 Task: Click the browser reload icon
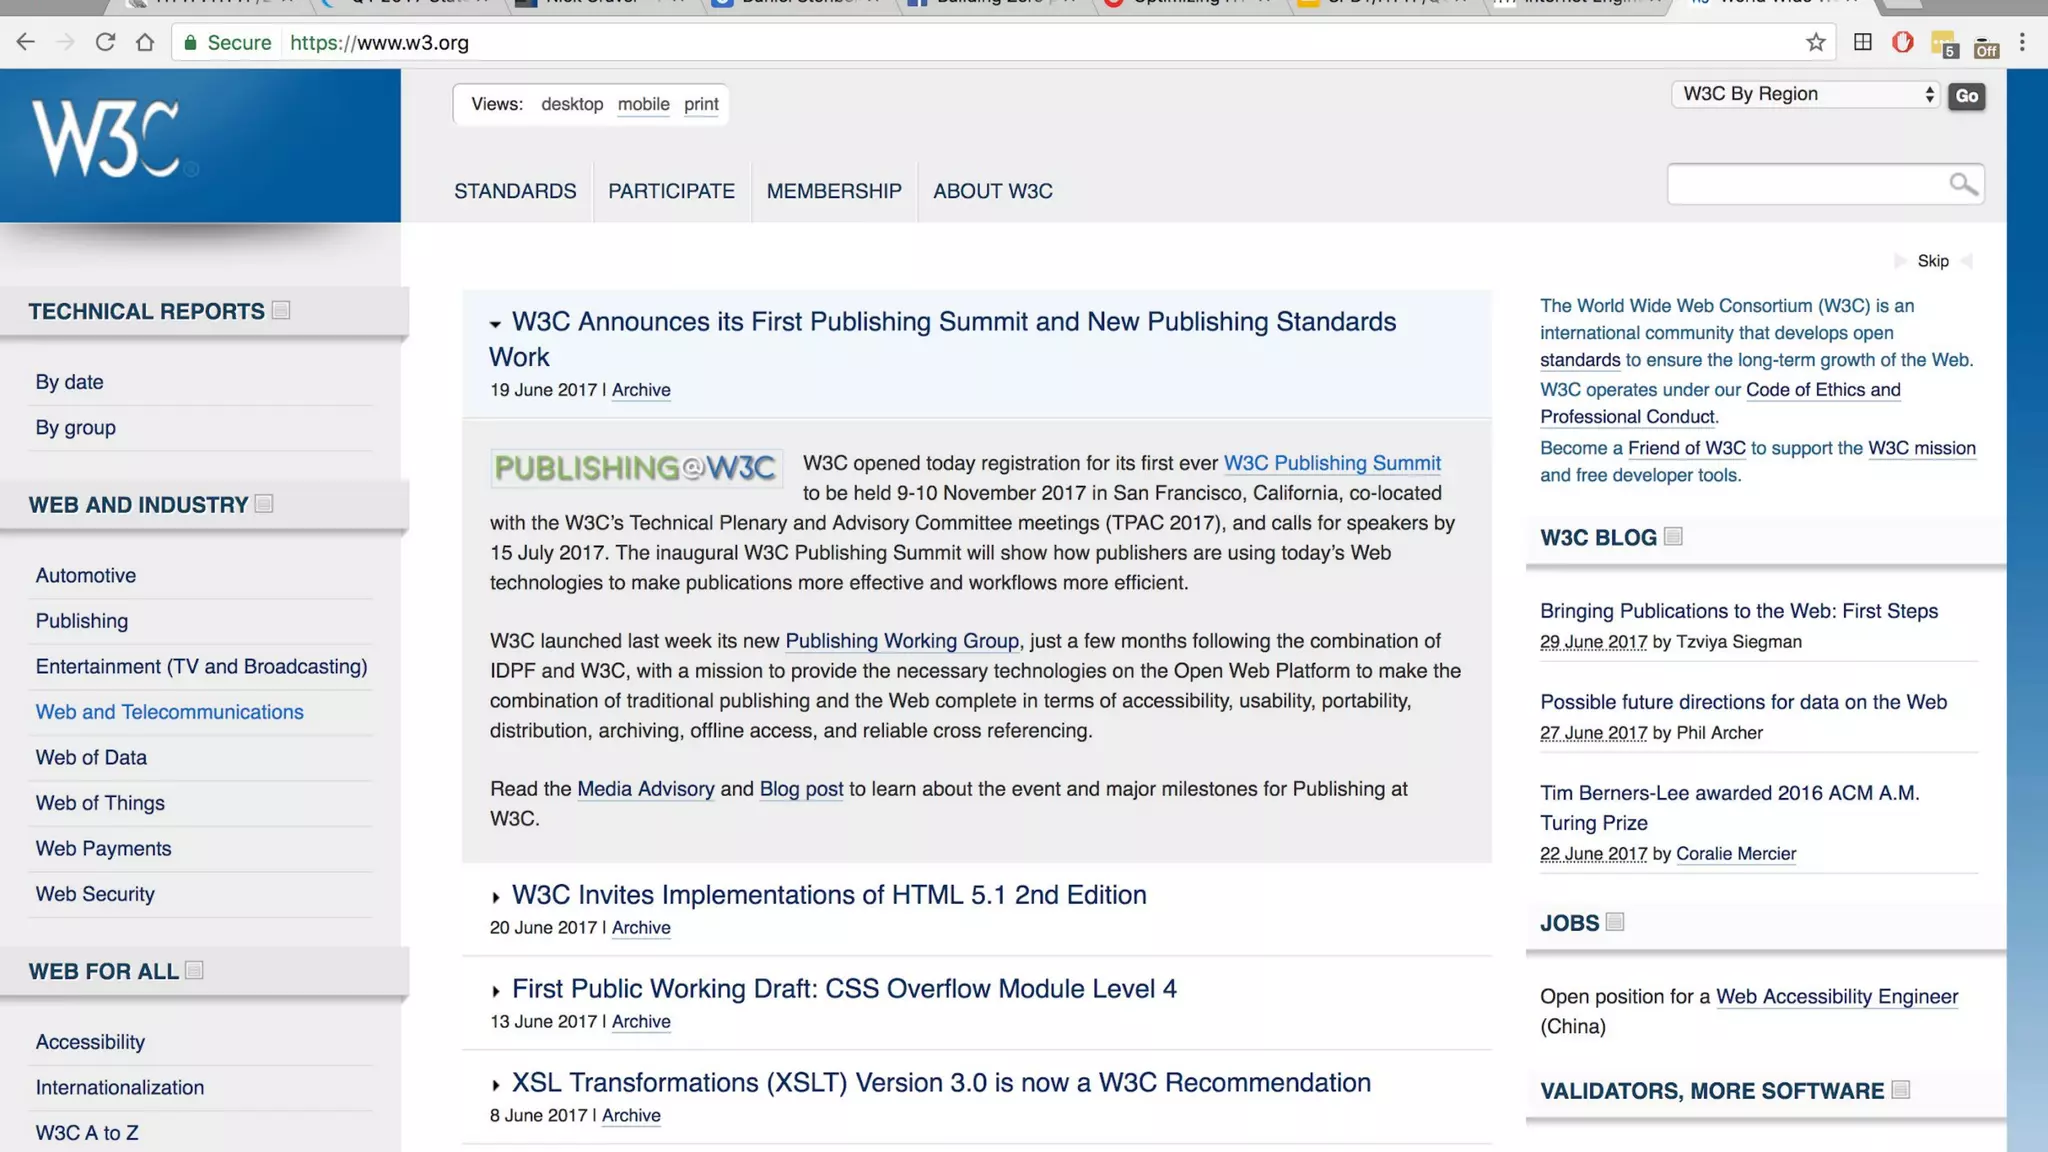105,42
